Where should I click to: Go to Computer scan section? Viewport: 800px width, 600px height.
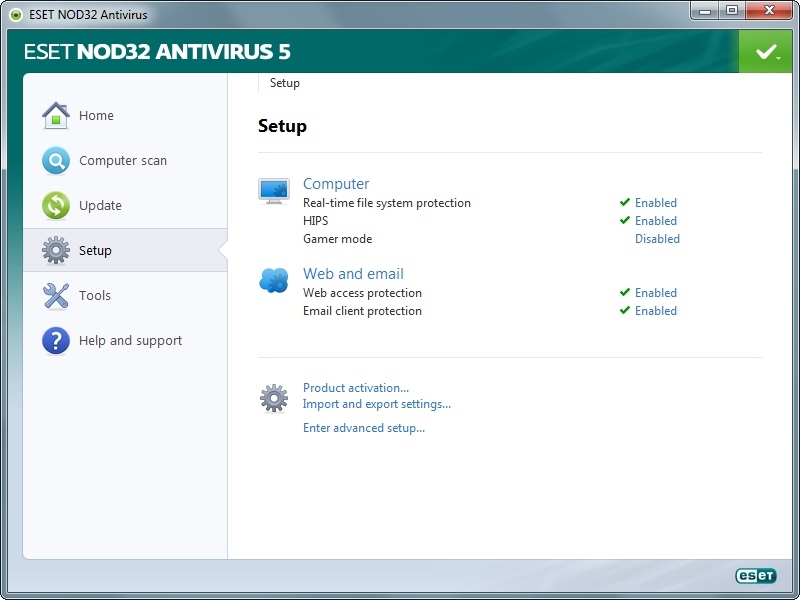125,161
